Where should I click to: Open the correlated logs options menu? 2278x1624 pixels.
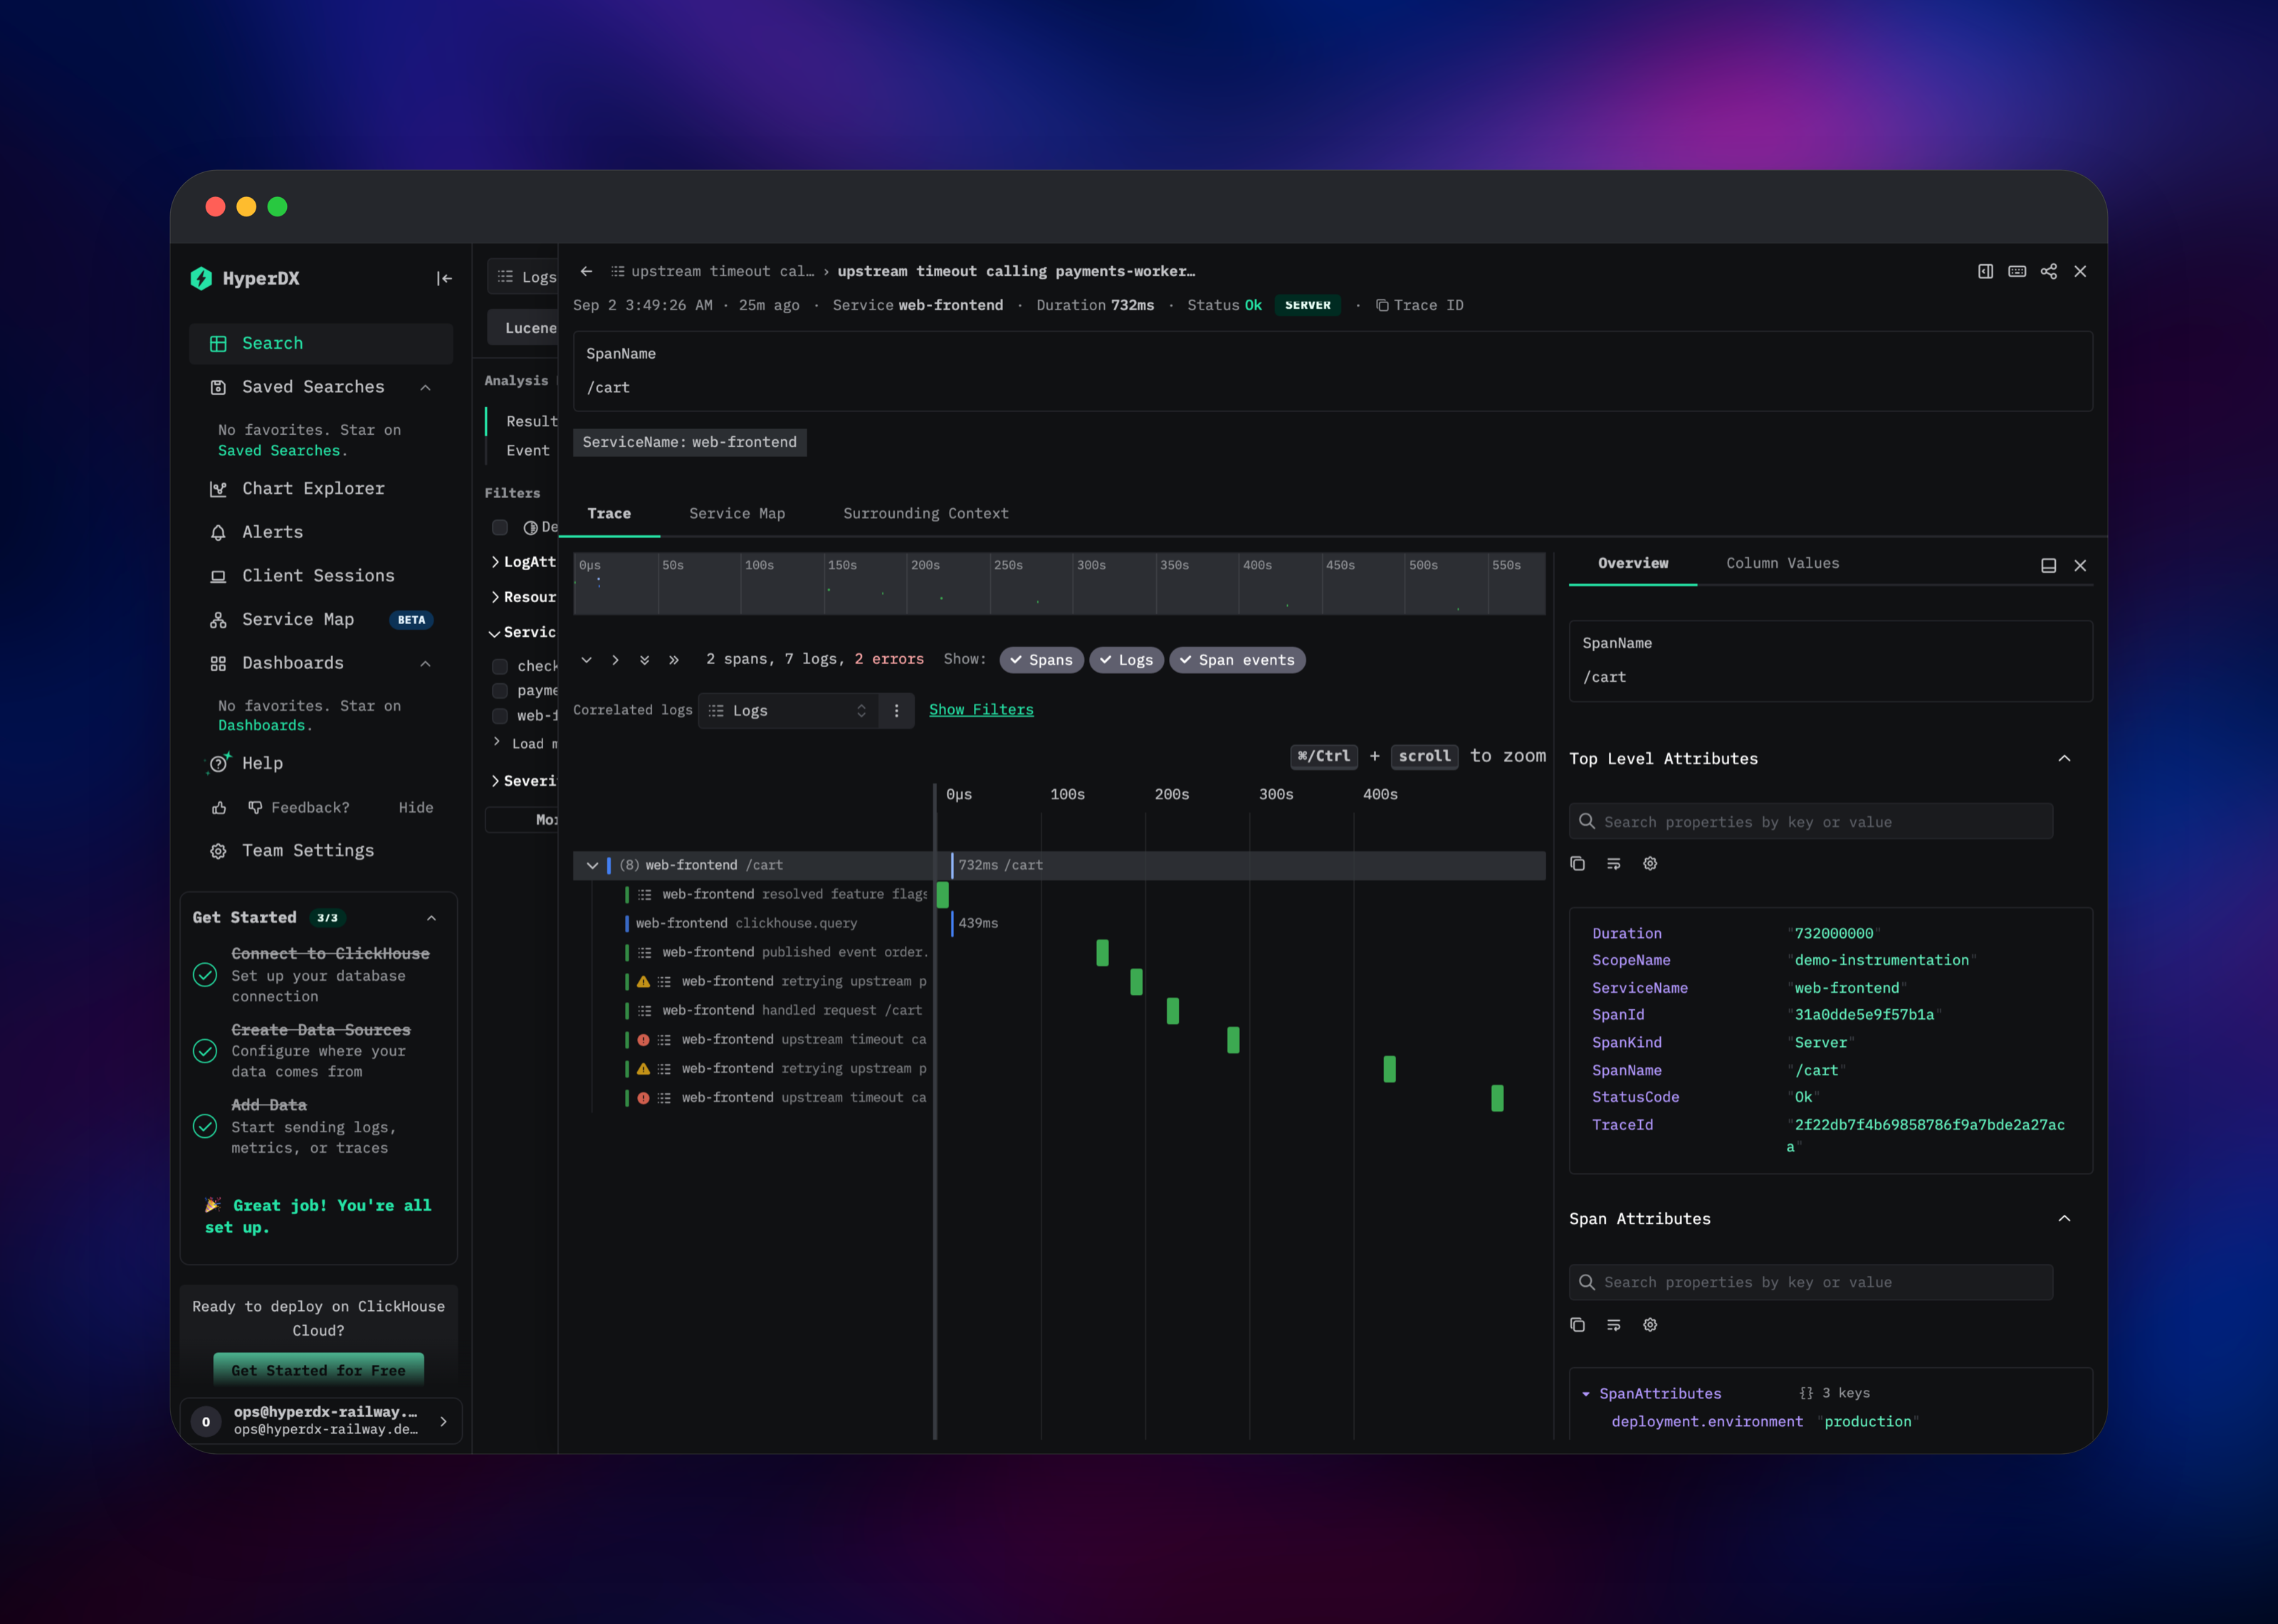pos(896,710)
